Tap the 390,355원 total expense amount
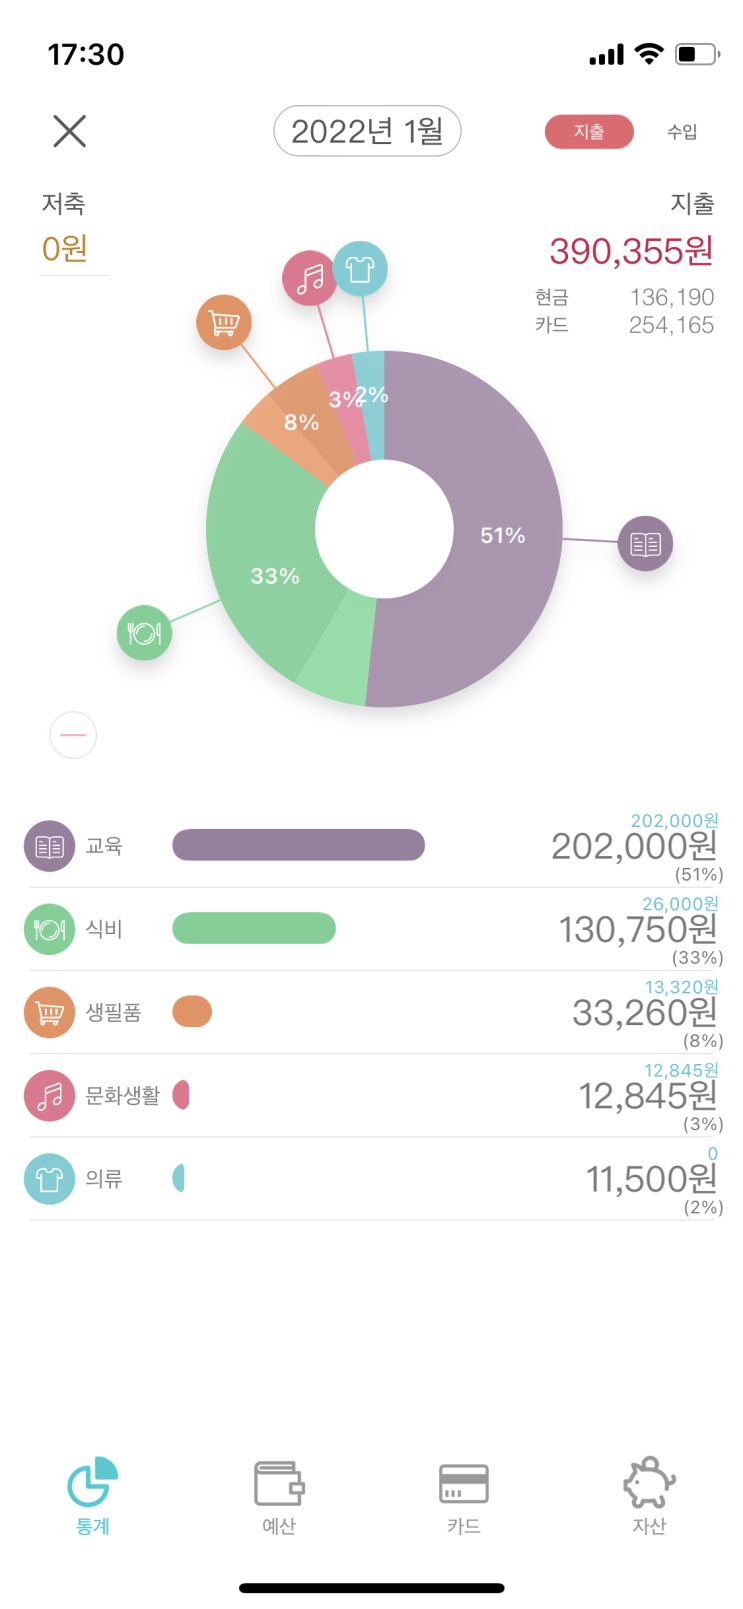743x1609 pixels. coord(631,251)
